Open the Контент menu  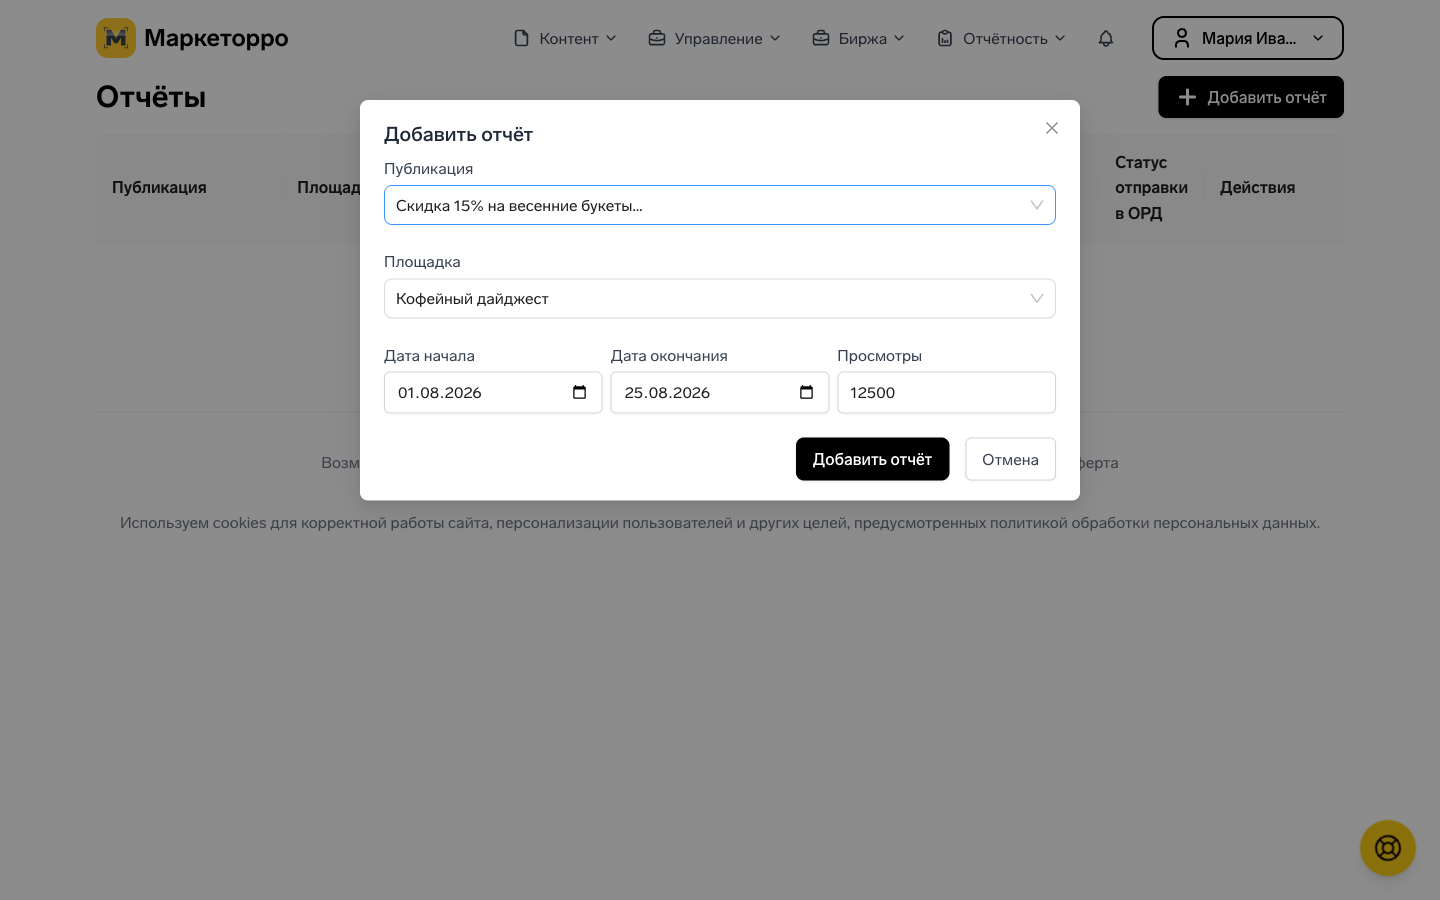tap(565, 38)
